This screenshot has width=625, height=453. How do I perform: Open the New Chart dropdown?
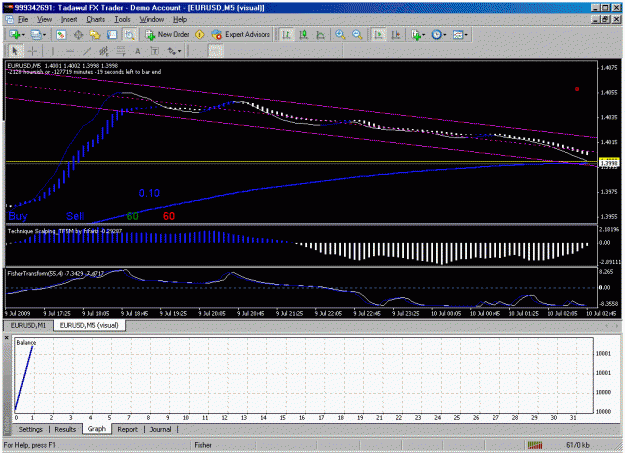tap(17, 35)
